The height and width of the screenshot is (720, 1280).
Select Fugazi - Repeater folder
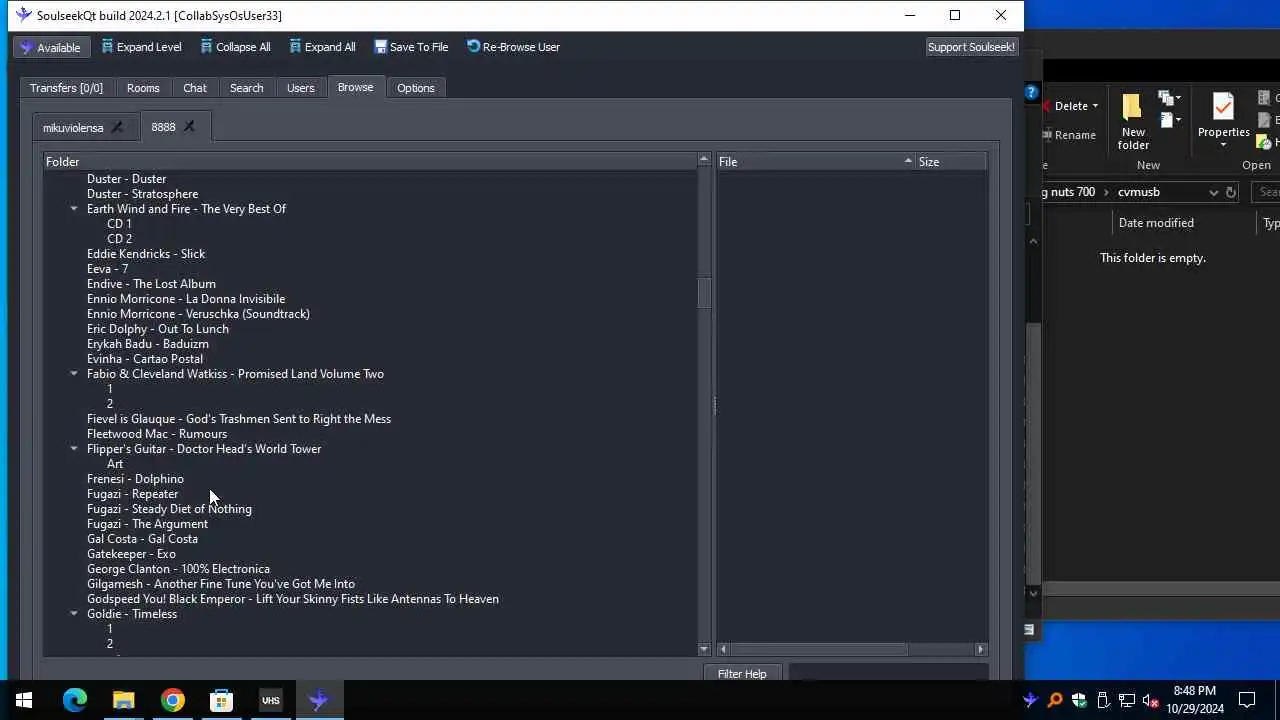tap(132, 494)
